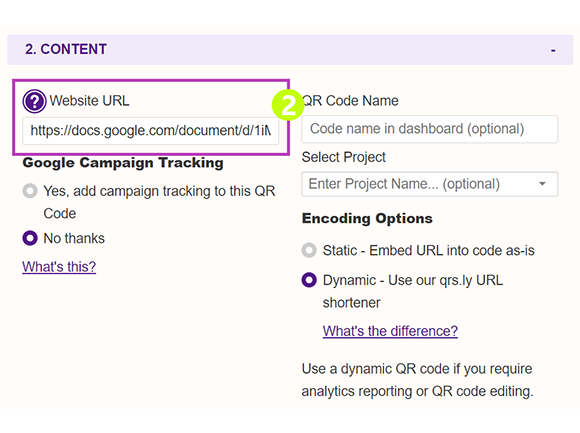Open the "What's the difference?" link
Image resolution: width=580 pixels, height=433 pixels.
pyautogui.click(x=390, y=331)
